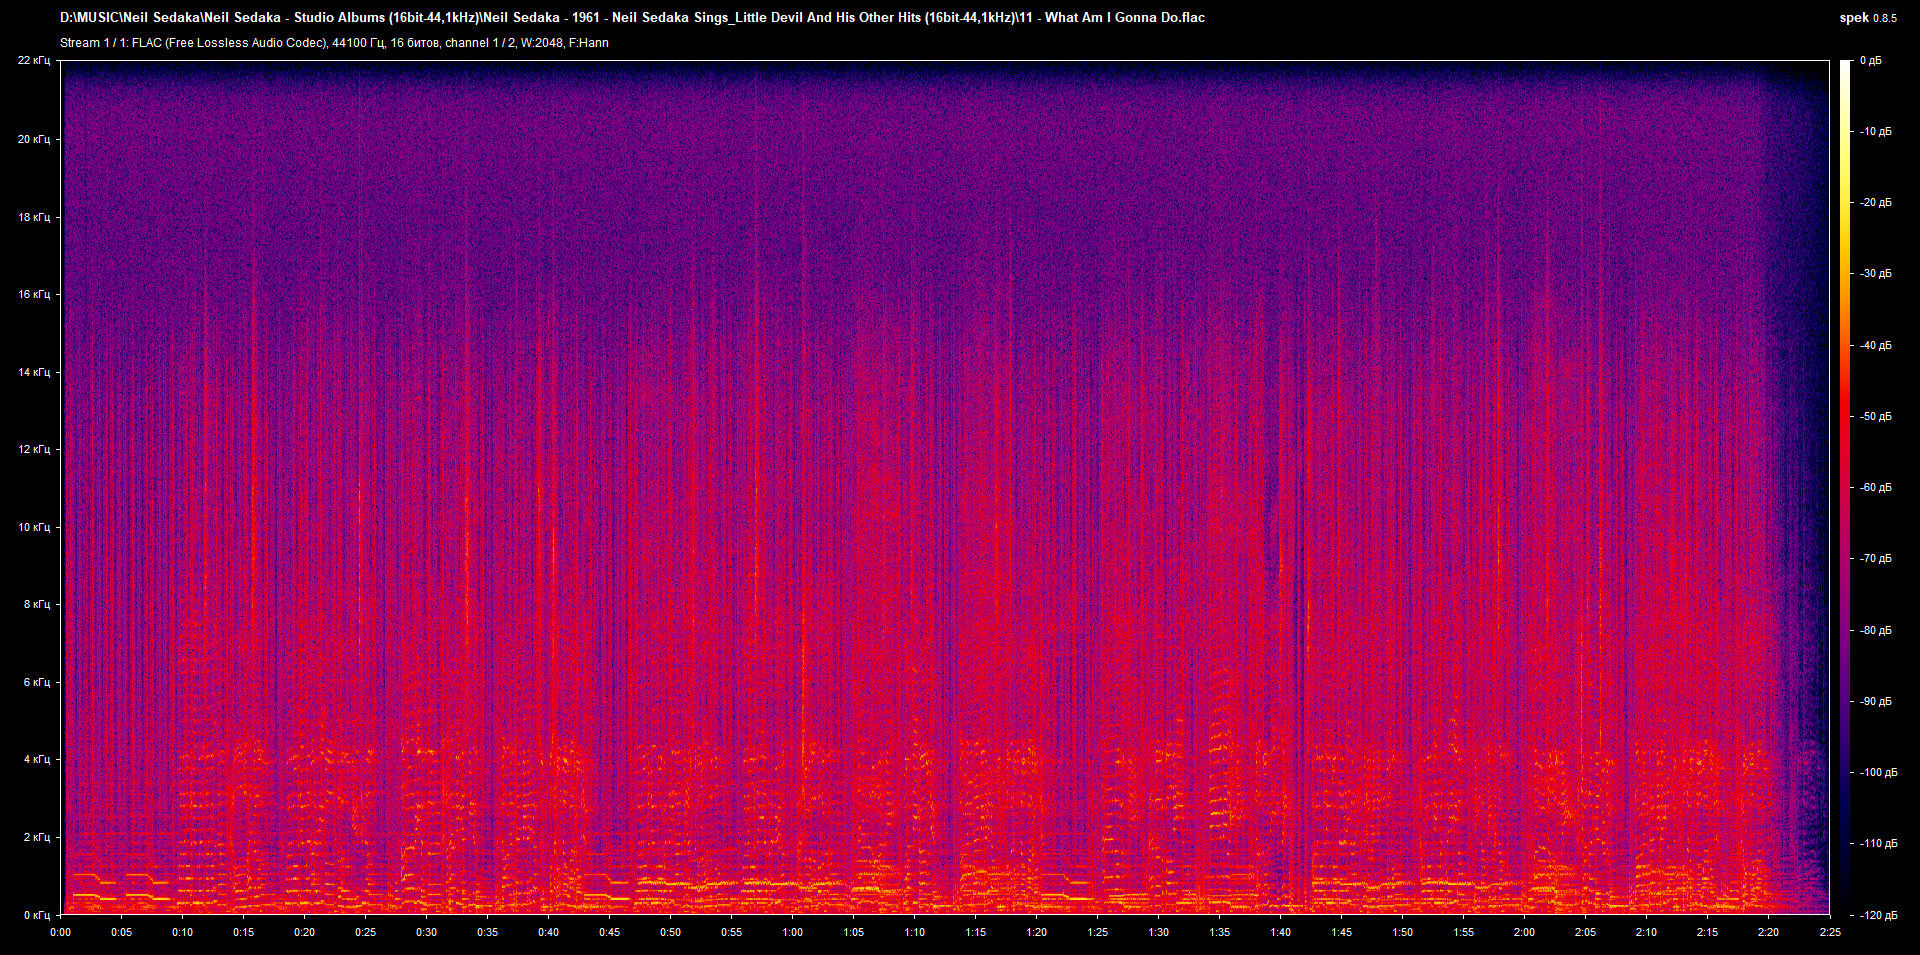The width and height of the screenshot is (1920, 955).
Task: Click the 10 кГц frequency axis label
Action: tap(34, 527)
